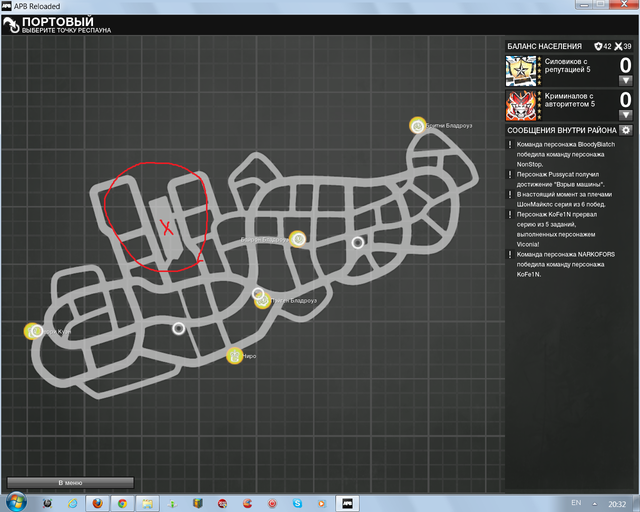
Task: Click the exclamation icon beside Pussycat message
Action: [510, 175]
